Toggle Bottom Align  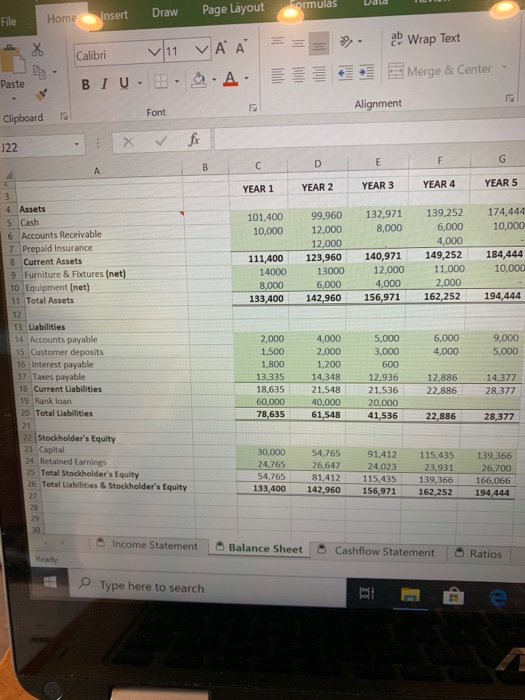point(319,44)
